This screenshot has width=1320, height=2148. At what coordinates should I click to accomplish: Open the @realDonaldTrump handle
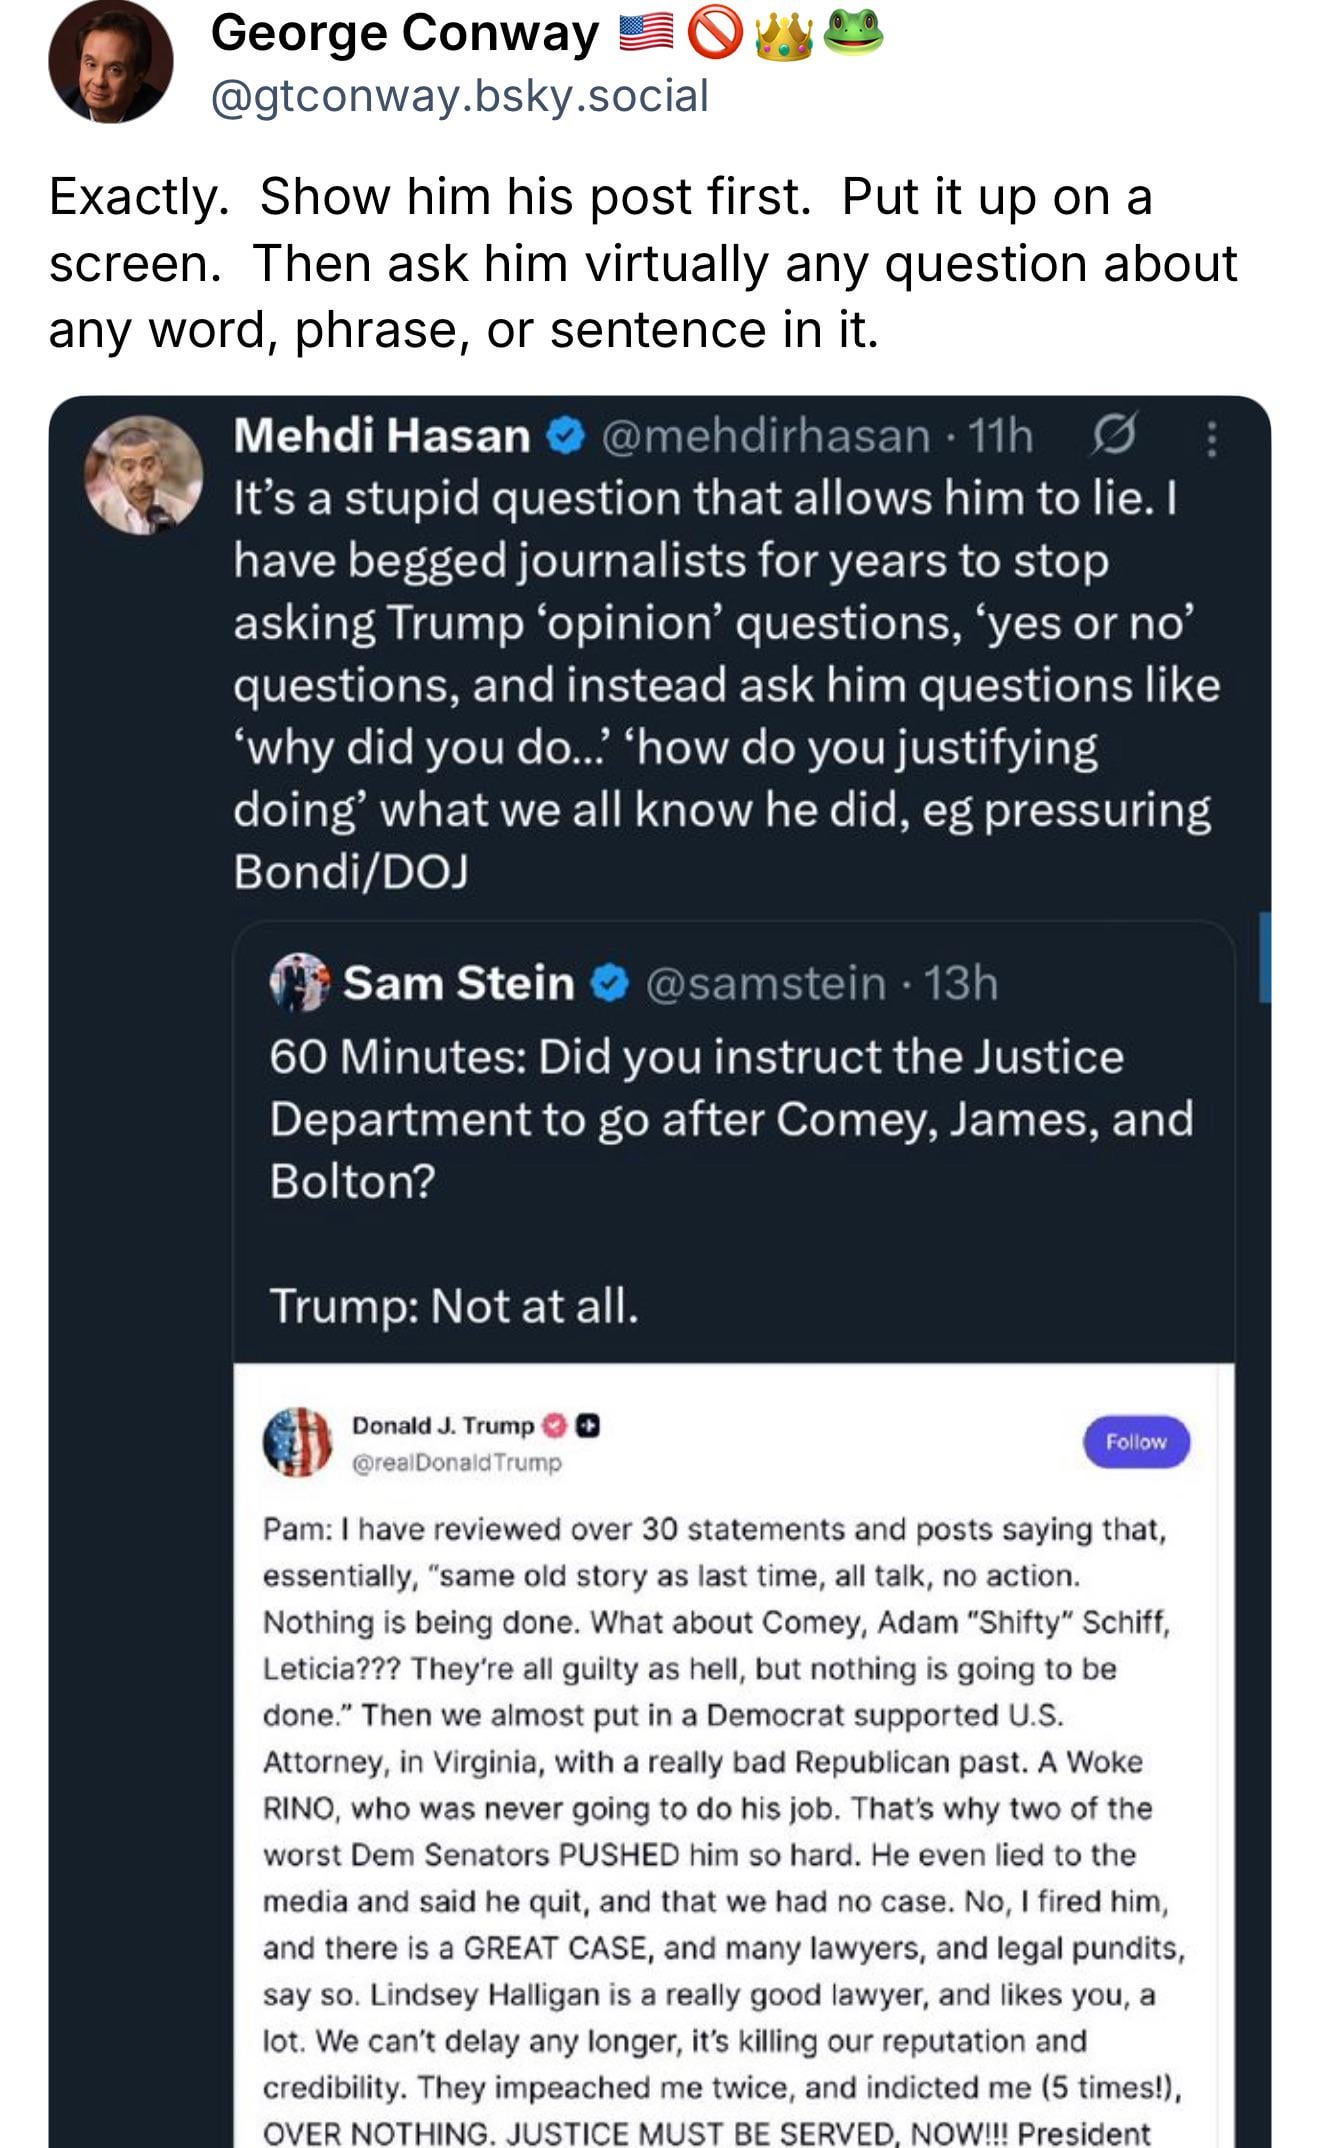tap(456, 1462)
